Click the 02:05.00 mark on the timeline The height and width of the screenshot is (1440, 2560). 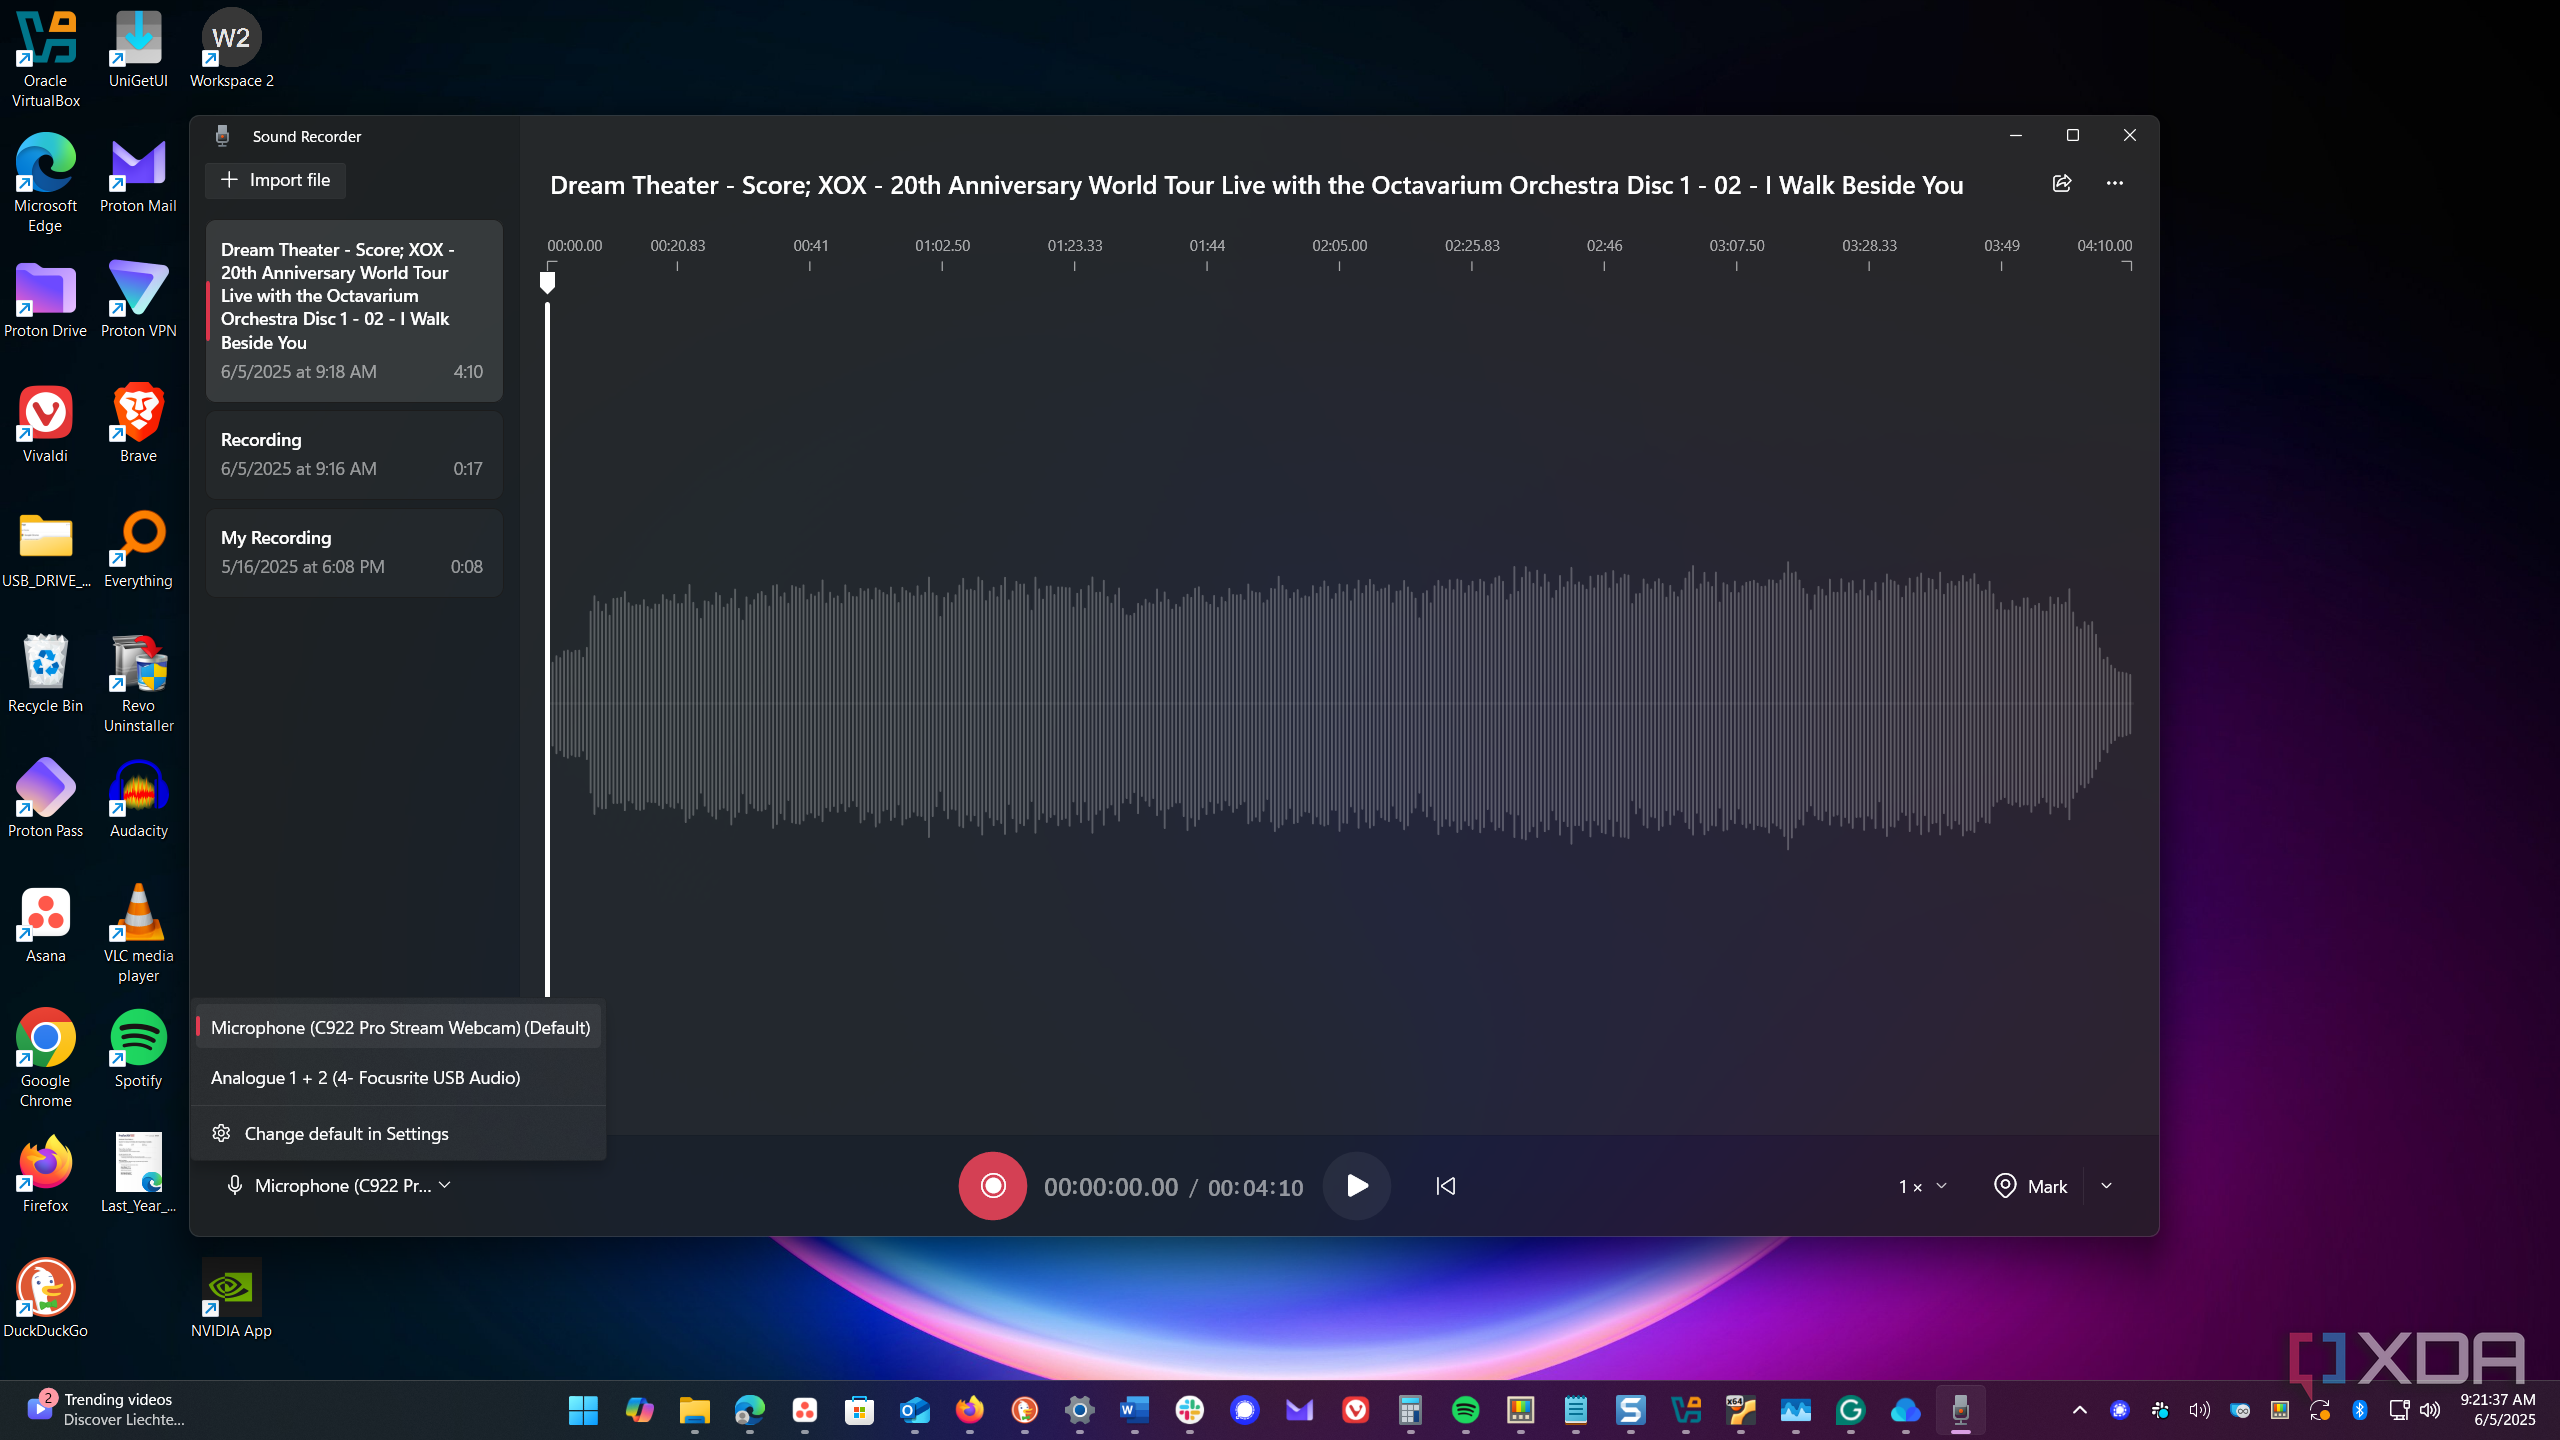pos(1339,246)
